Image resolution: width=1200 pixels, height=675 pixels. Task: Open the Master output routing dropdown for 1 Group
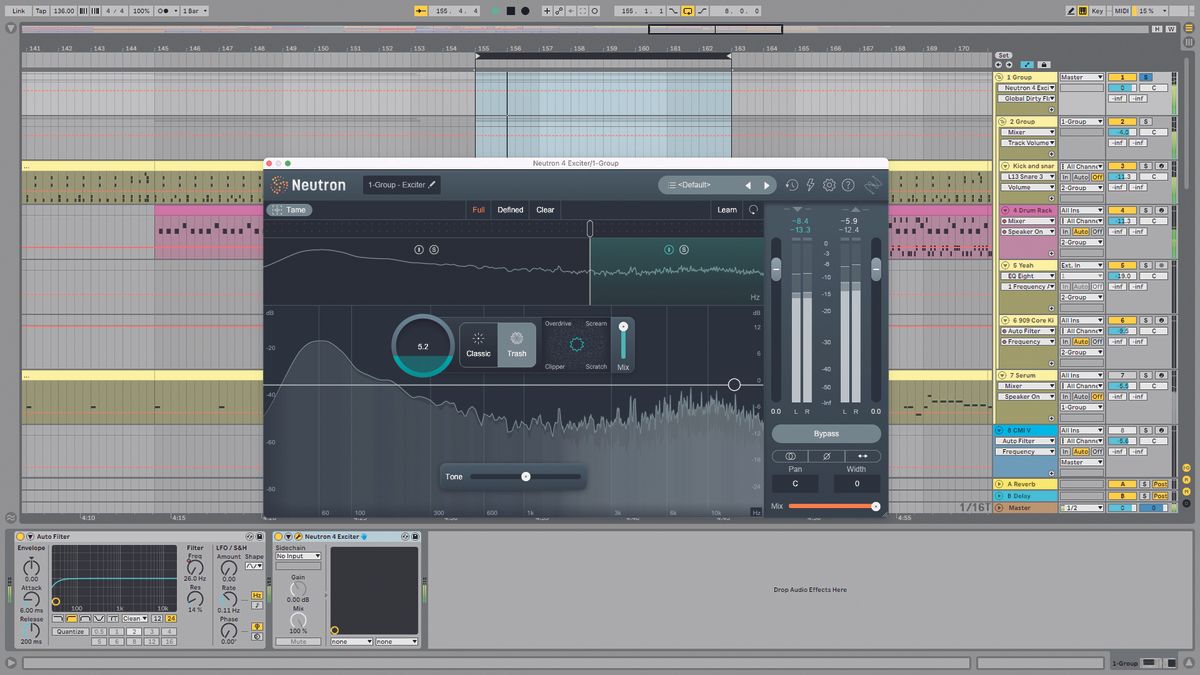1081,77
